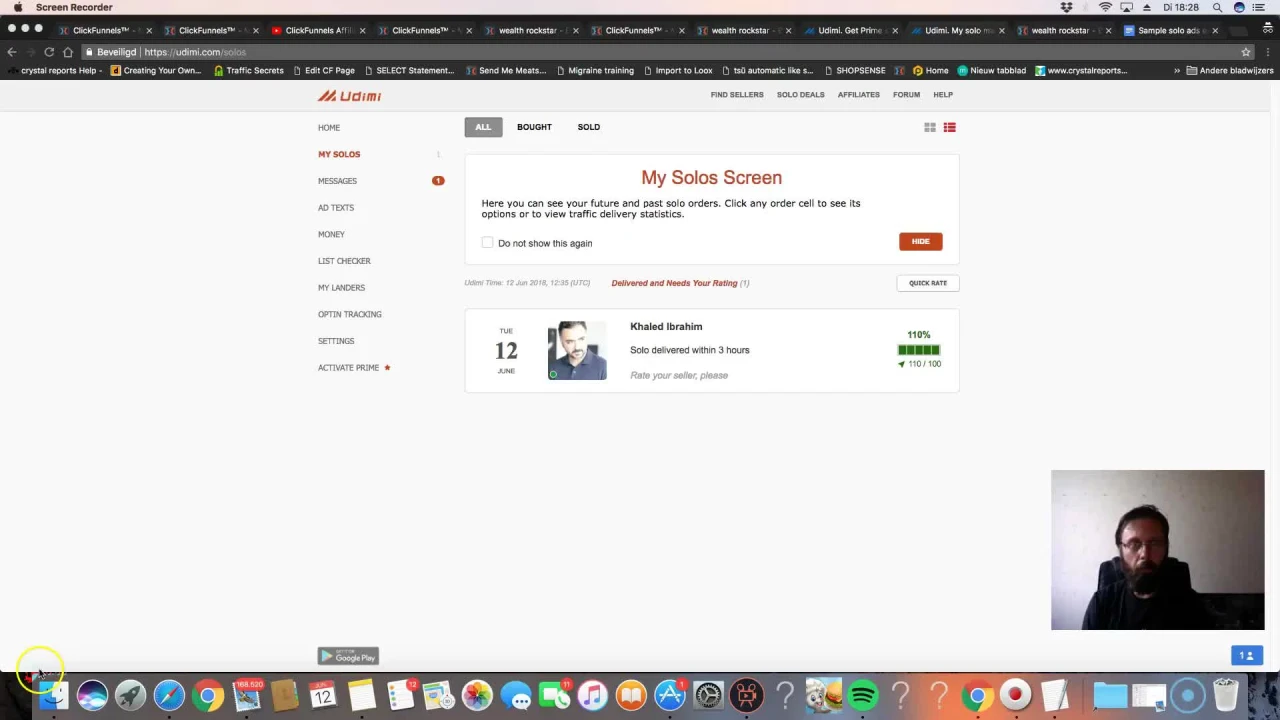The width and height of the screenshot is (1280, 720).
Task: Open Spotlight search in the menu bar
Action: click(1217, 7)
